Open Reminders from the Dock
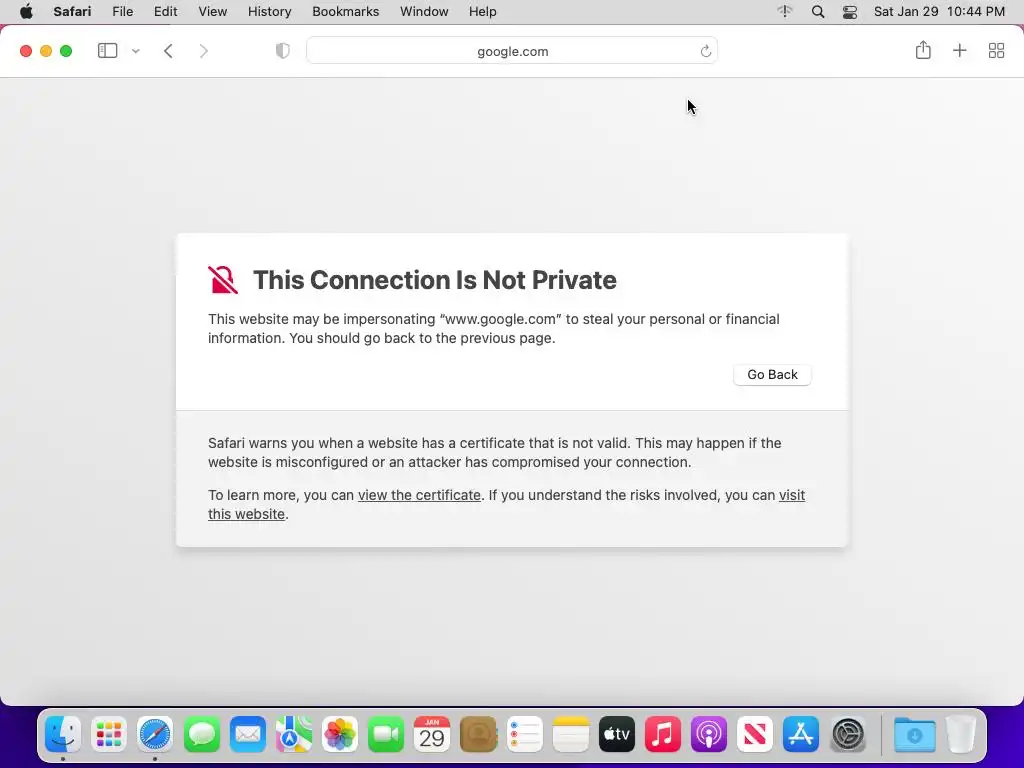1024x768 pixels. coord(524,734)
